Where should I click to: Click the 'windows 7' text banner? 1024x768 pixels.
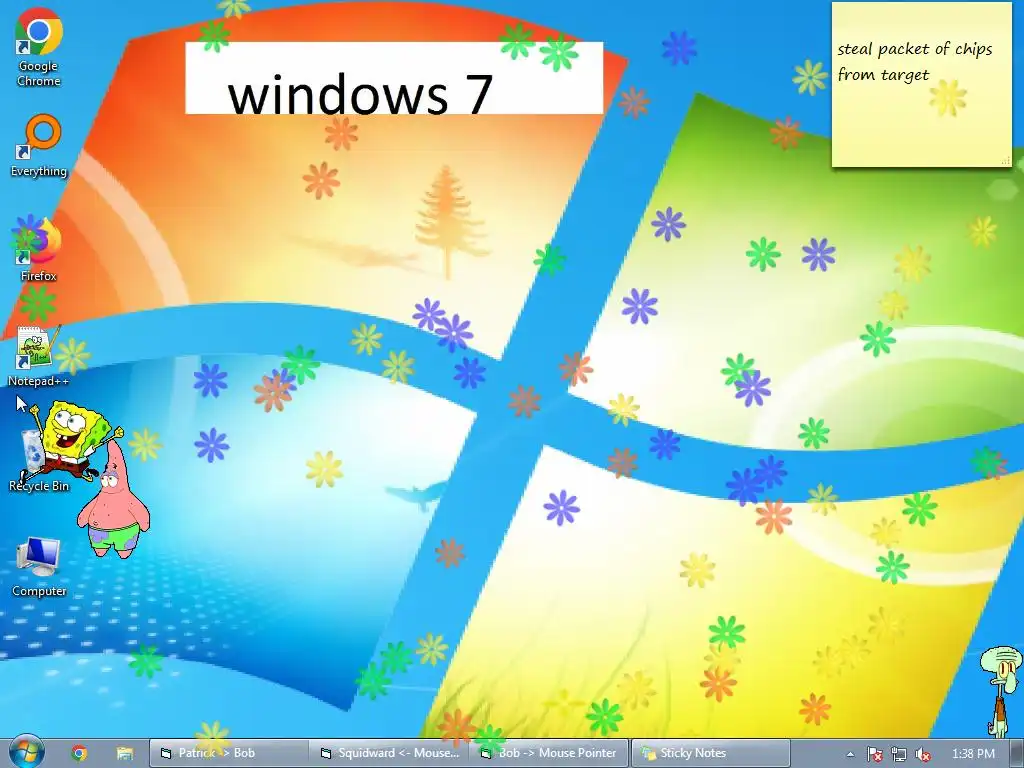394,78
